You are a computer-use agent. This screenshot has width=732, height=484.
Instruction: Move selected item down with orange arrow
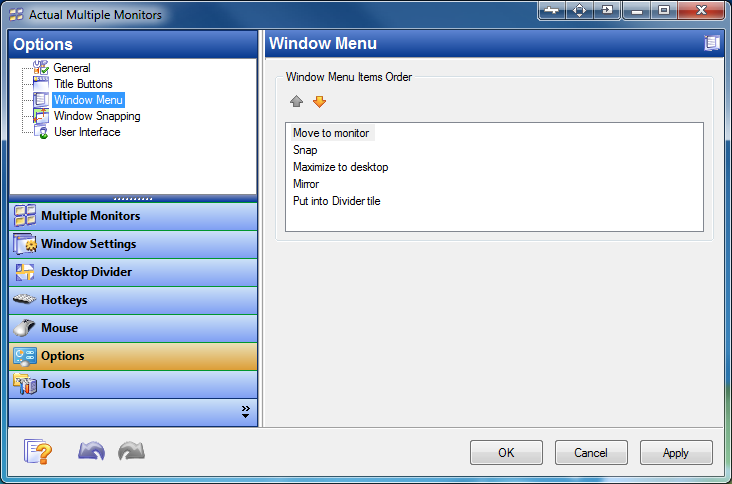[x=319, y=101]
